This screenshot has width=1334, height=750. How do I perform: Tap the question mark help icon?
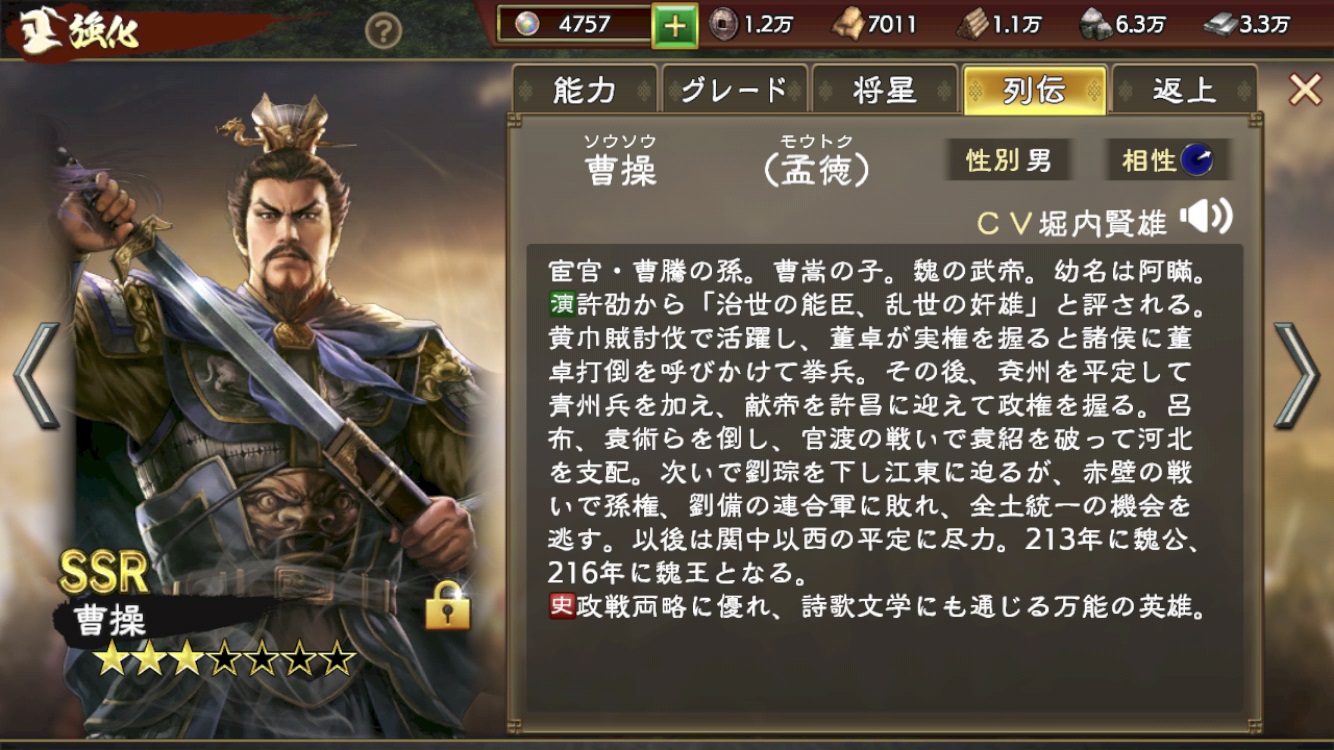coord(383,32)
